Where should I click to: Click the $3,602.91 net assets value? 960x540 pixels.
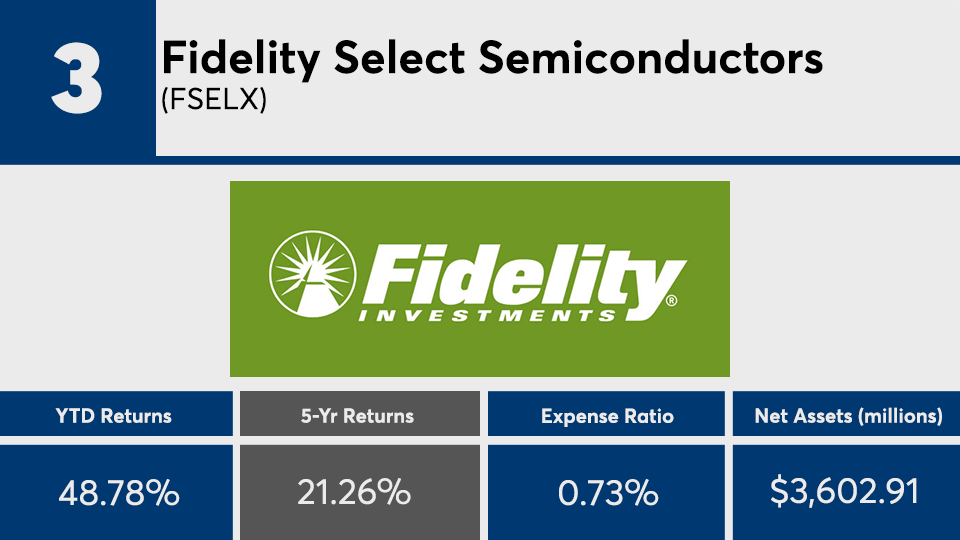(x=846, y=492)
